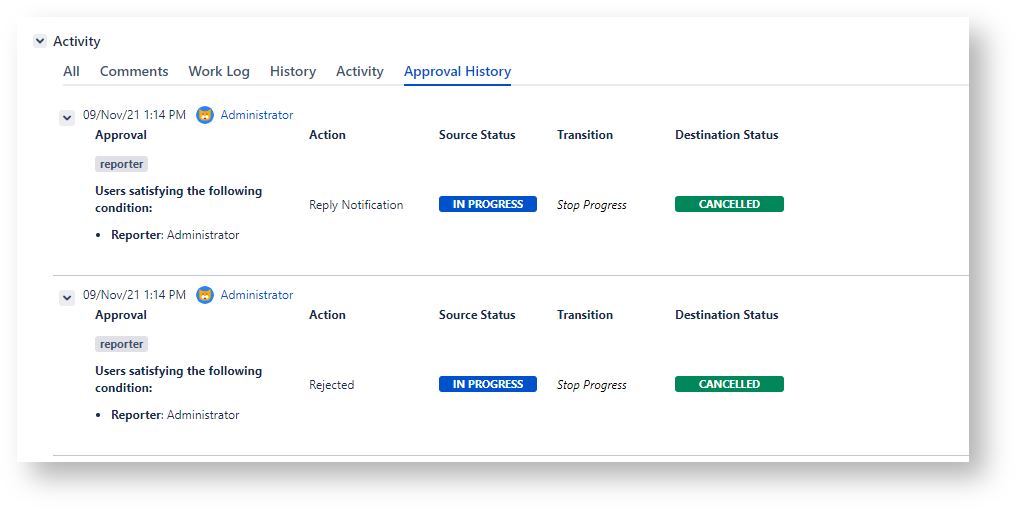This screenshot has height=510, width=1017.
Task: Open Administrator profile link in Rejected entry header
Action: (x=257, y=295)
